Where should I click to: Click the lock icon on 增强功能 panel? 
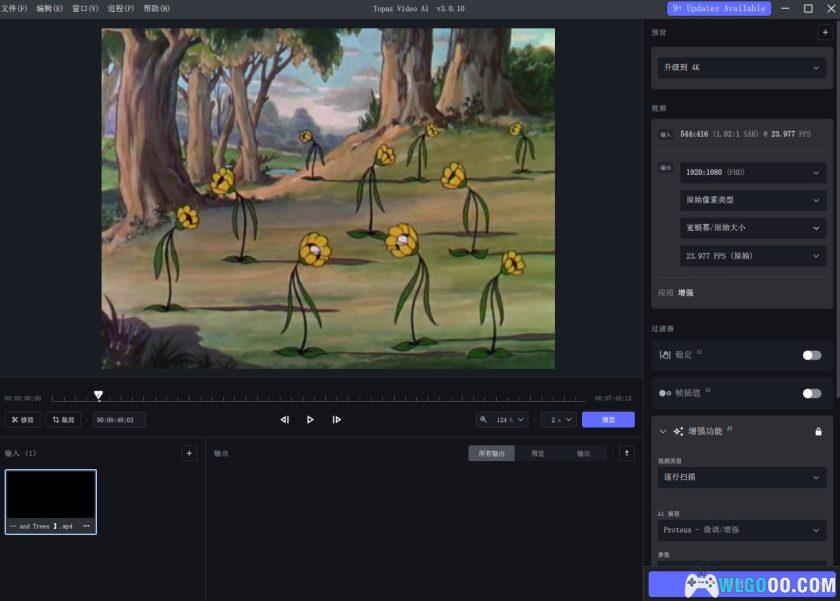pos(818,431)
